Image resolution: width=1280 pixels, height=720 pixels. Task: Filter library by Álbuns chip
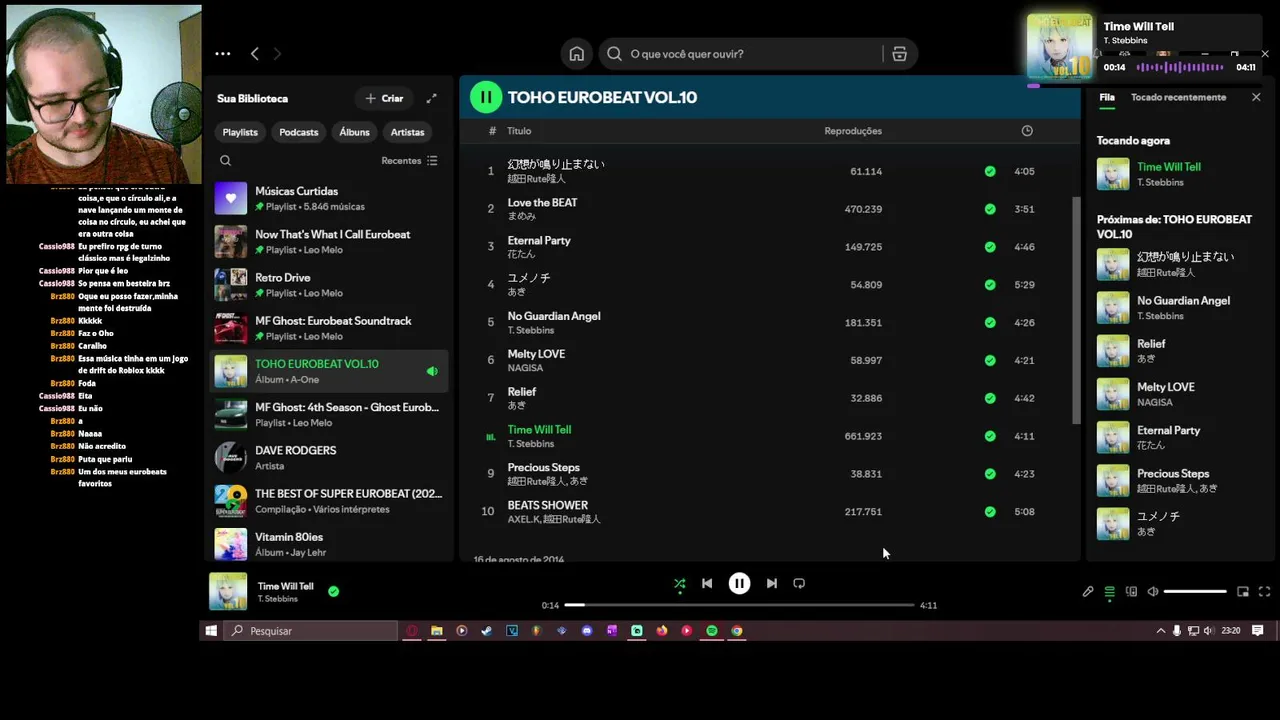354,132
